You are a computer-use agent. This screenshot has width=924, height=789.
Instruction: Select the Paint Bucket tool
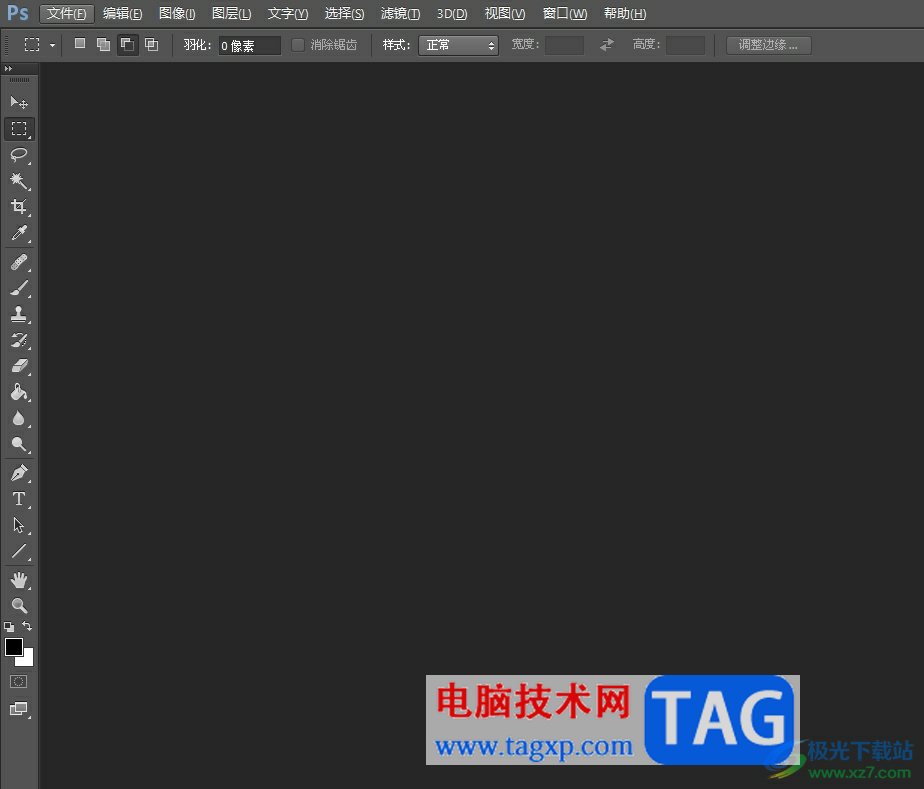coord(19,392)
